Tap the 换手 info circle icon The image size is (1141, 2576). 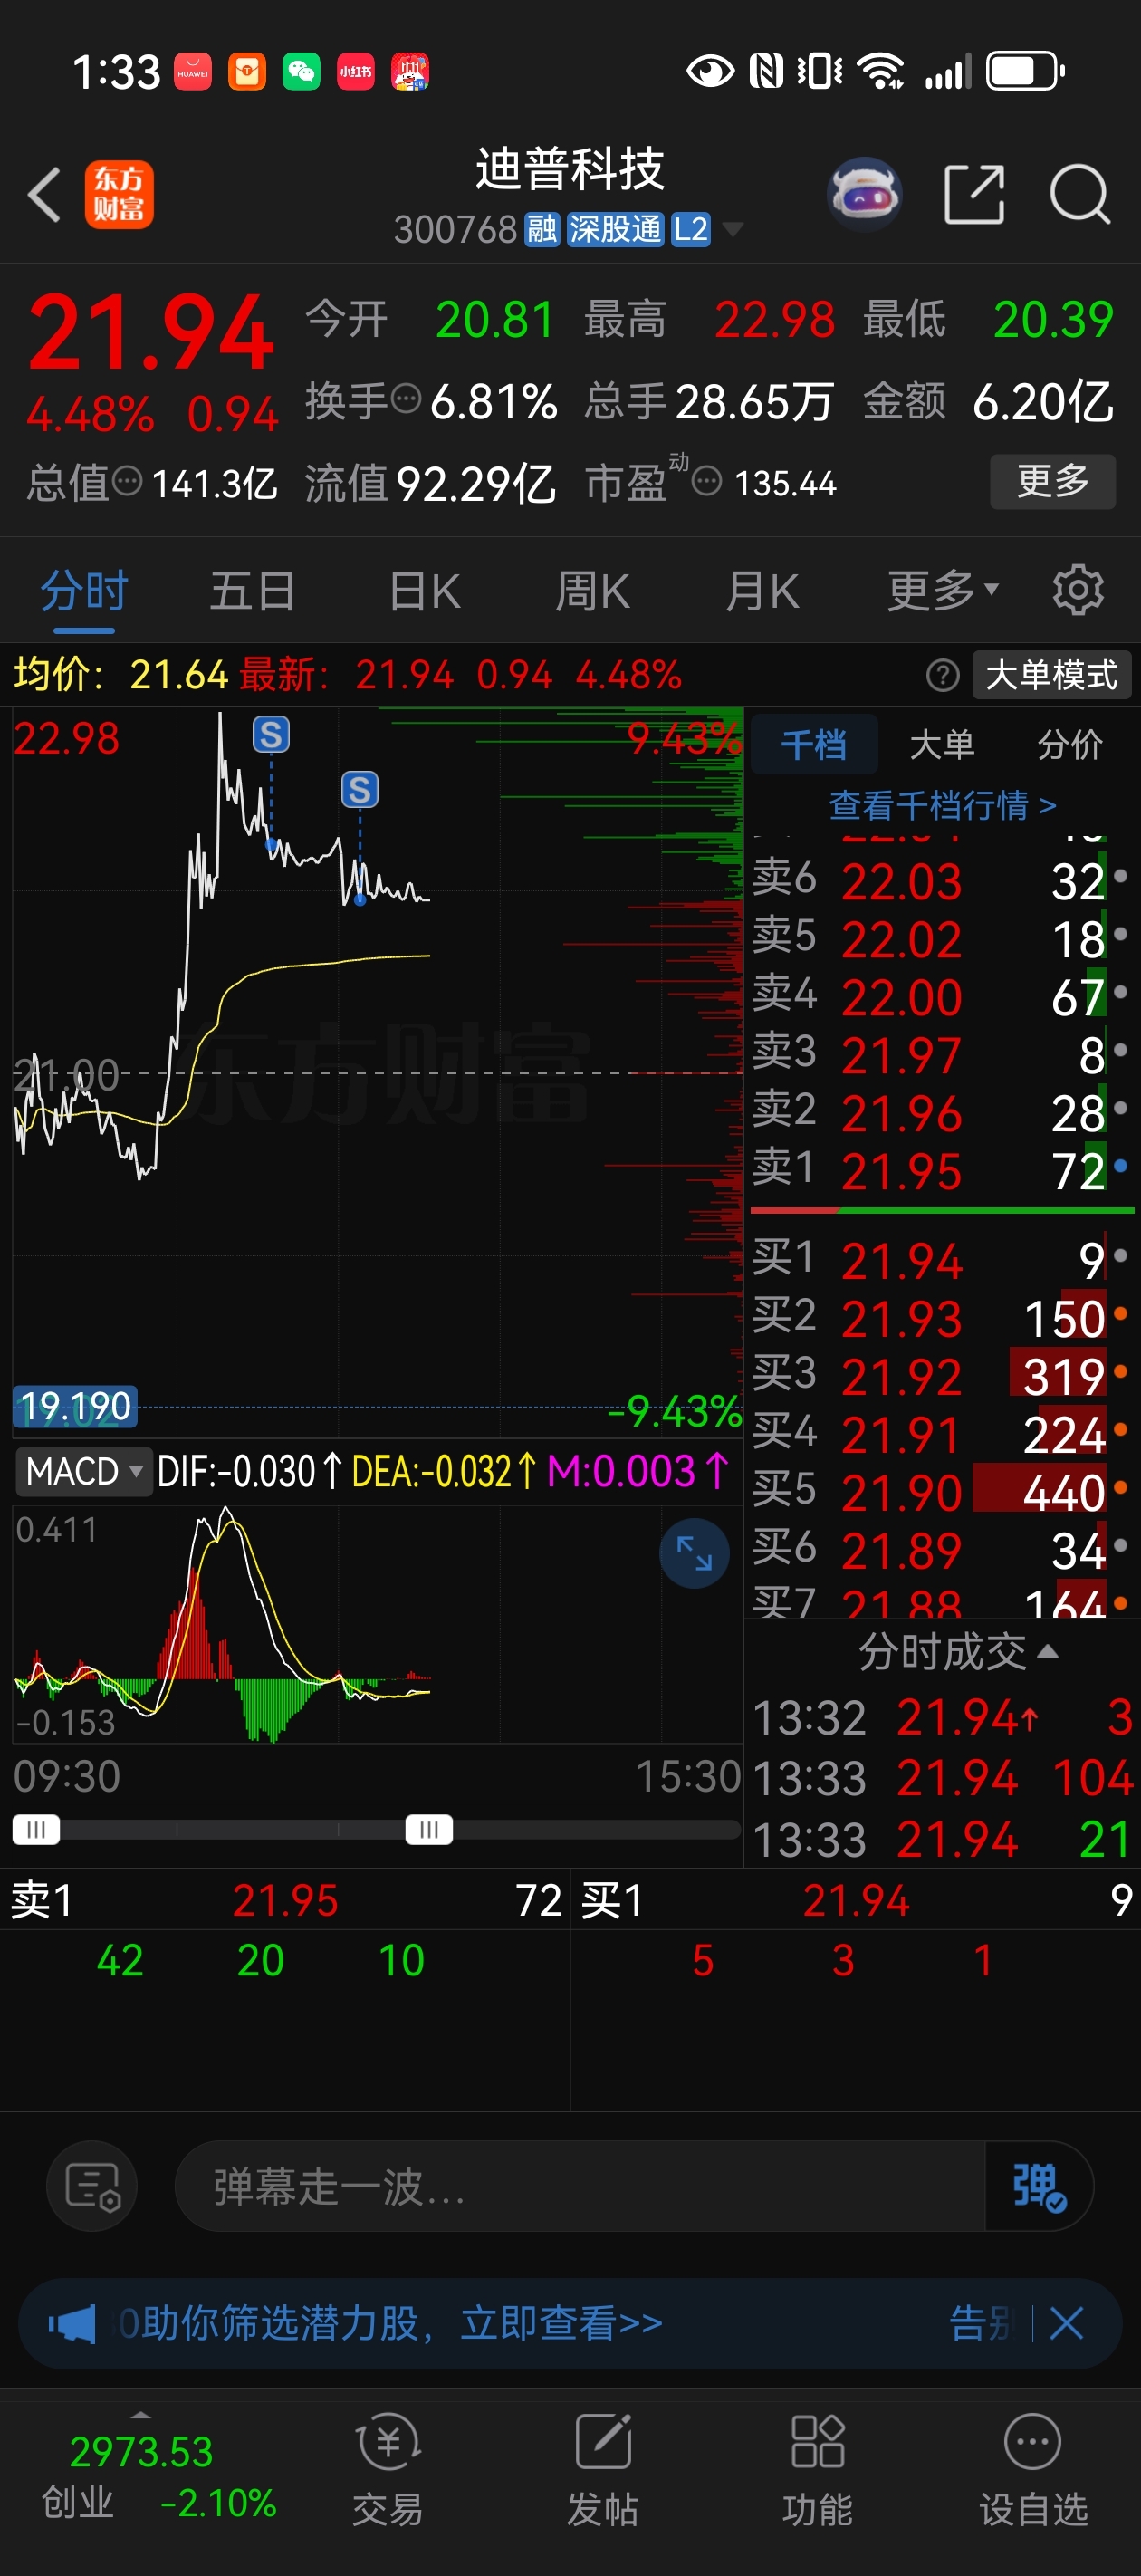(406, 398)
